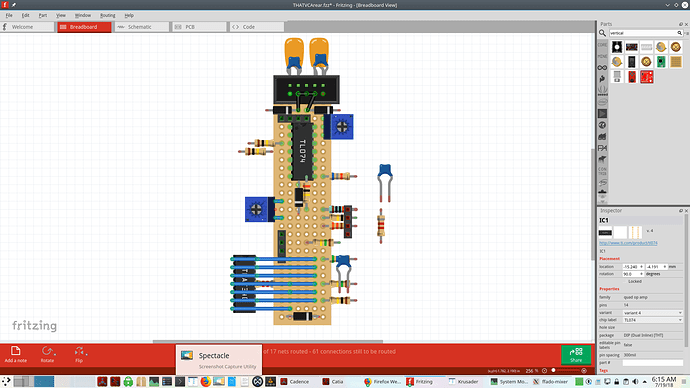Open the TL074 product datasheet link

[628, 243]
